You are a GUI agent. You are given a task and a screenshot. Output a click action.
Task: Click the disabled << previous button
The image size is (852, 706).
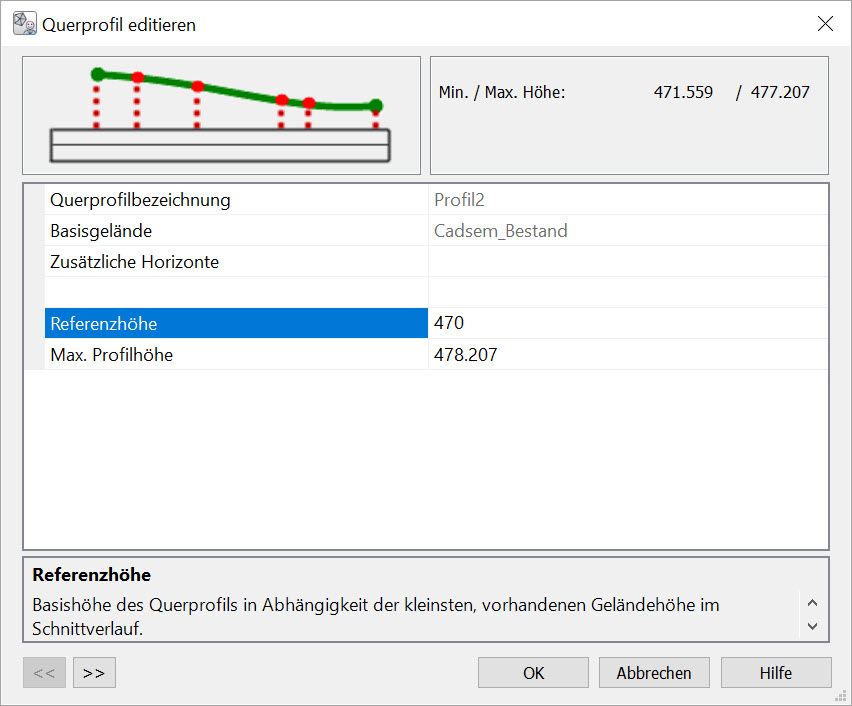point(44,673)
